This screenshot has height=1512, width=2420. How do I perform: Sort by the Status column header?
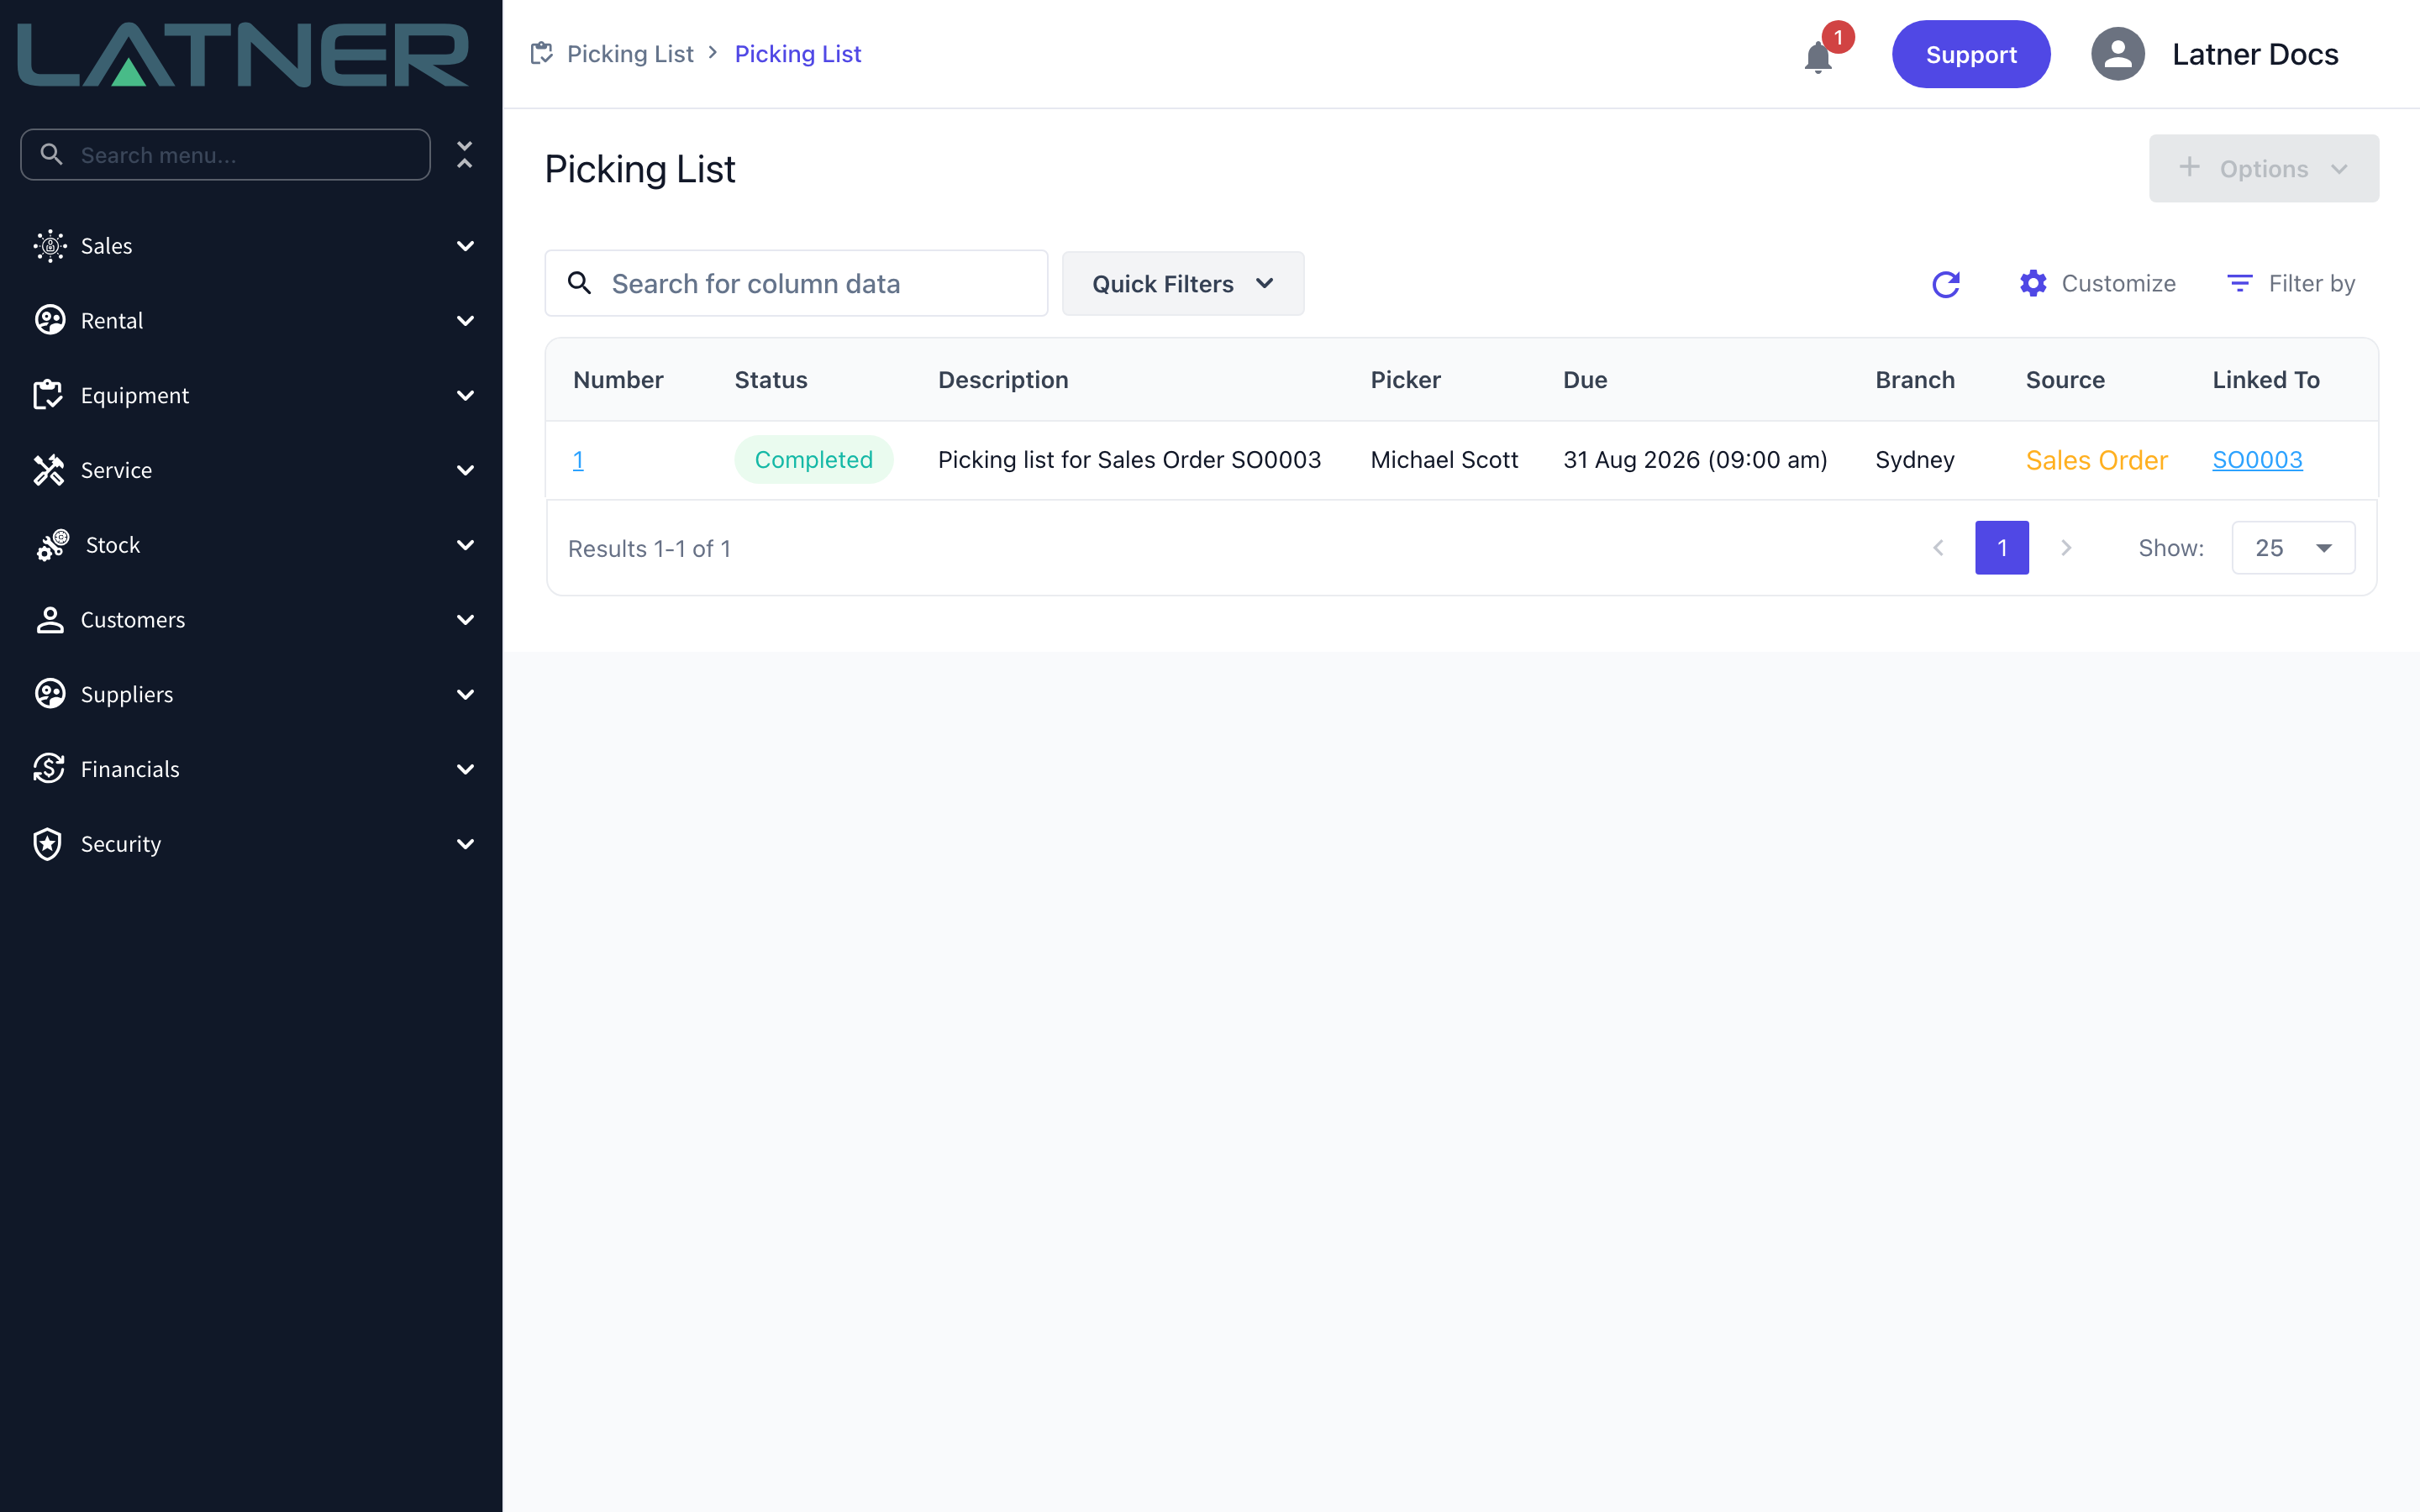tap(771, 380)
